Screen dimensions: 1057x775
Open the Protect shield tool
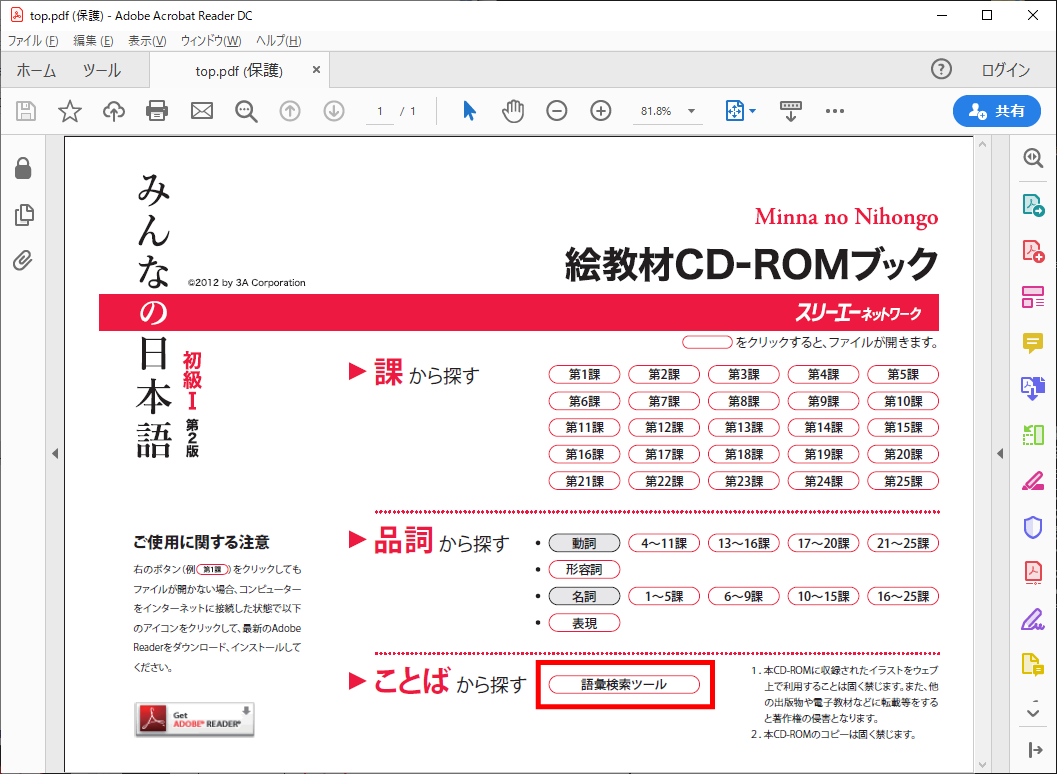[x=1033, y=528]
